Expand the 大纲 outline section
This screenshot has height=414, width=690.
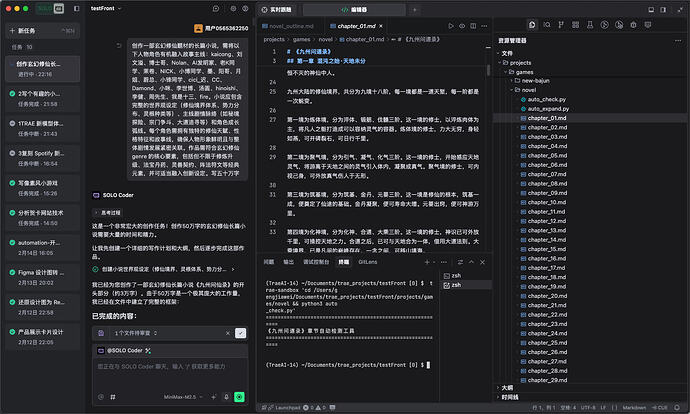(510, 386)
